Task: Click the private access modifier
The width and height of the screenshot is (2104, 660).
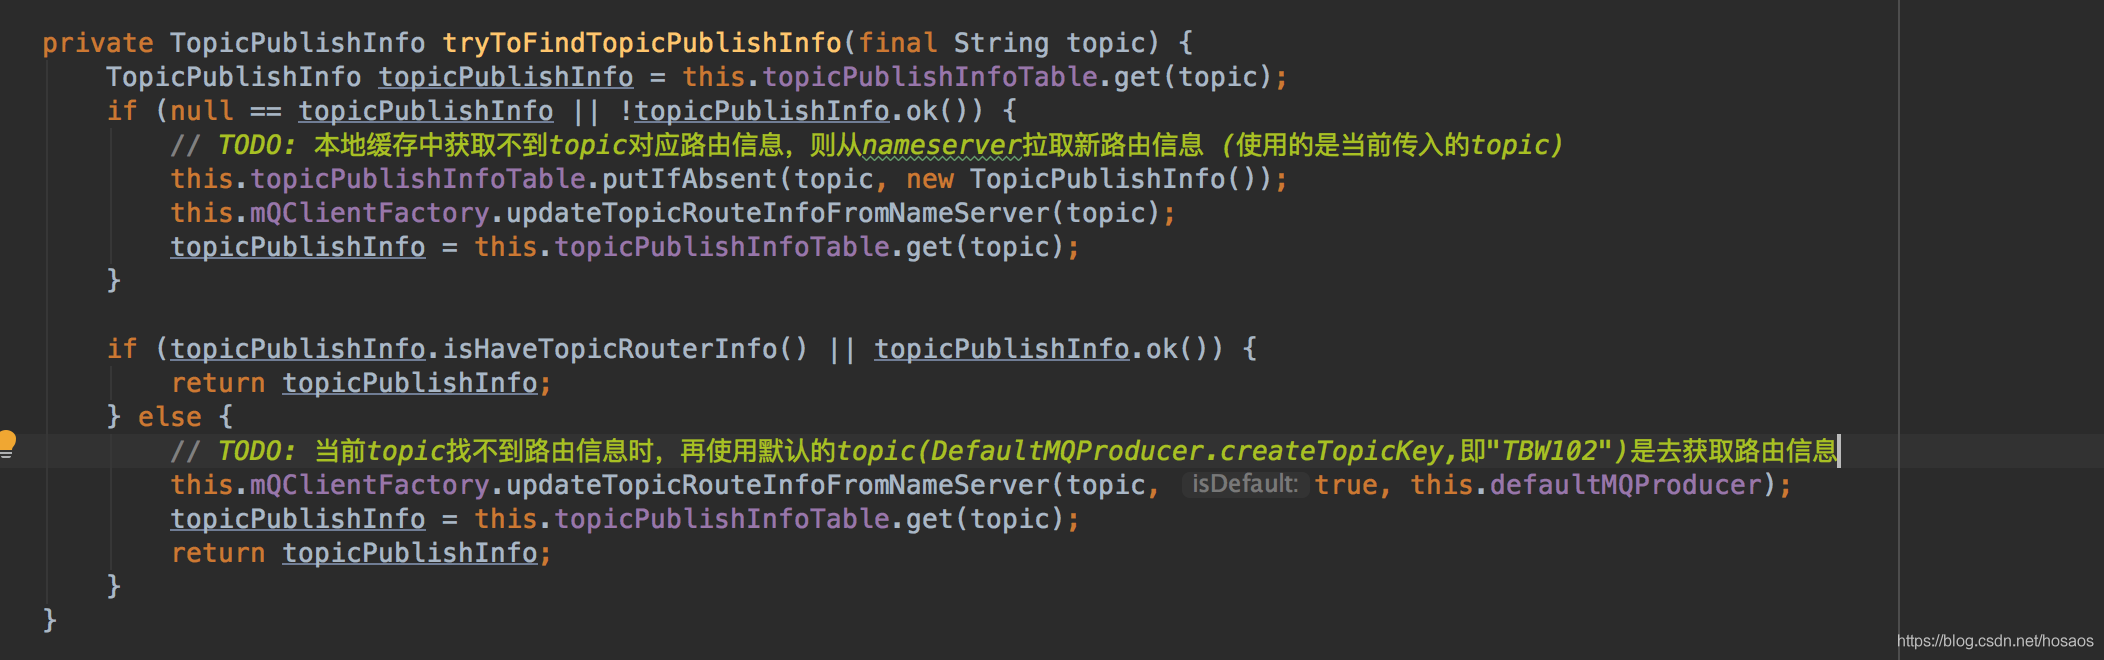Action: click(x=97, y=43)
